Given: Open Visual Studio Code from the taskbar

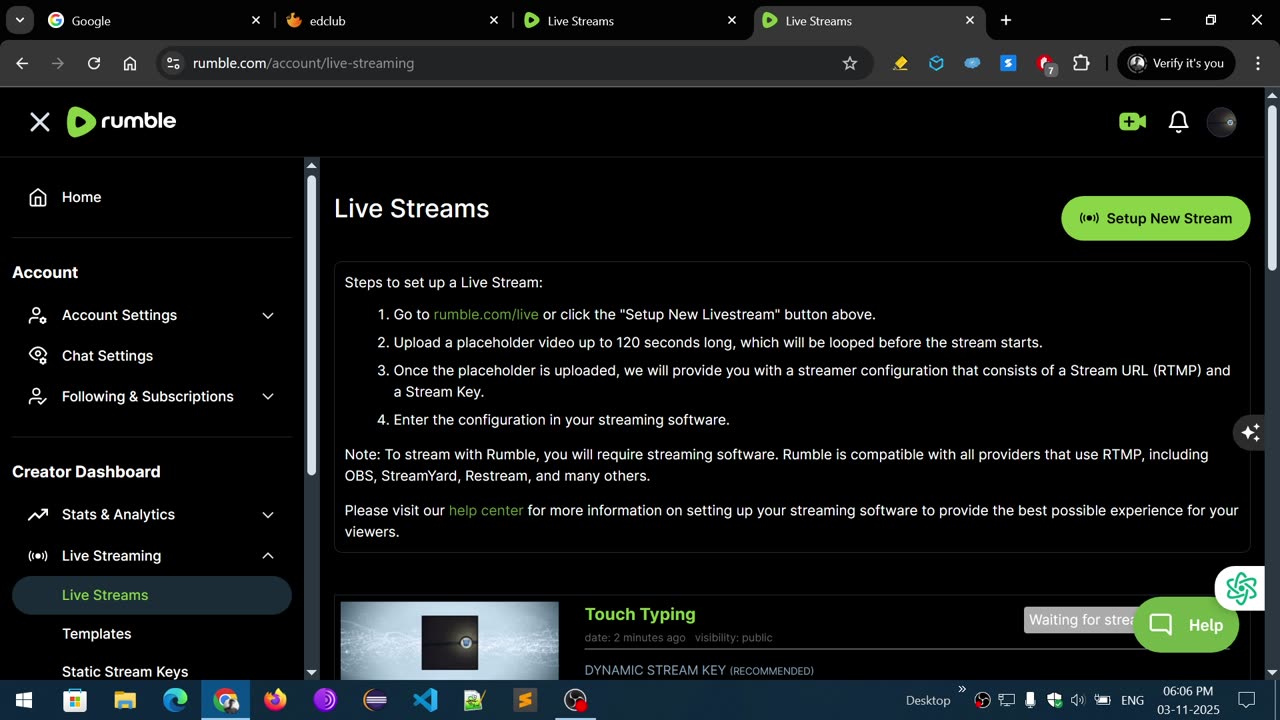Looking at the screenshot, I should (425, 700).
